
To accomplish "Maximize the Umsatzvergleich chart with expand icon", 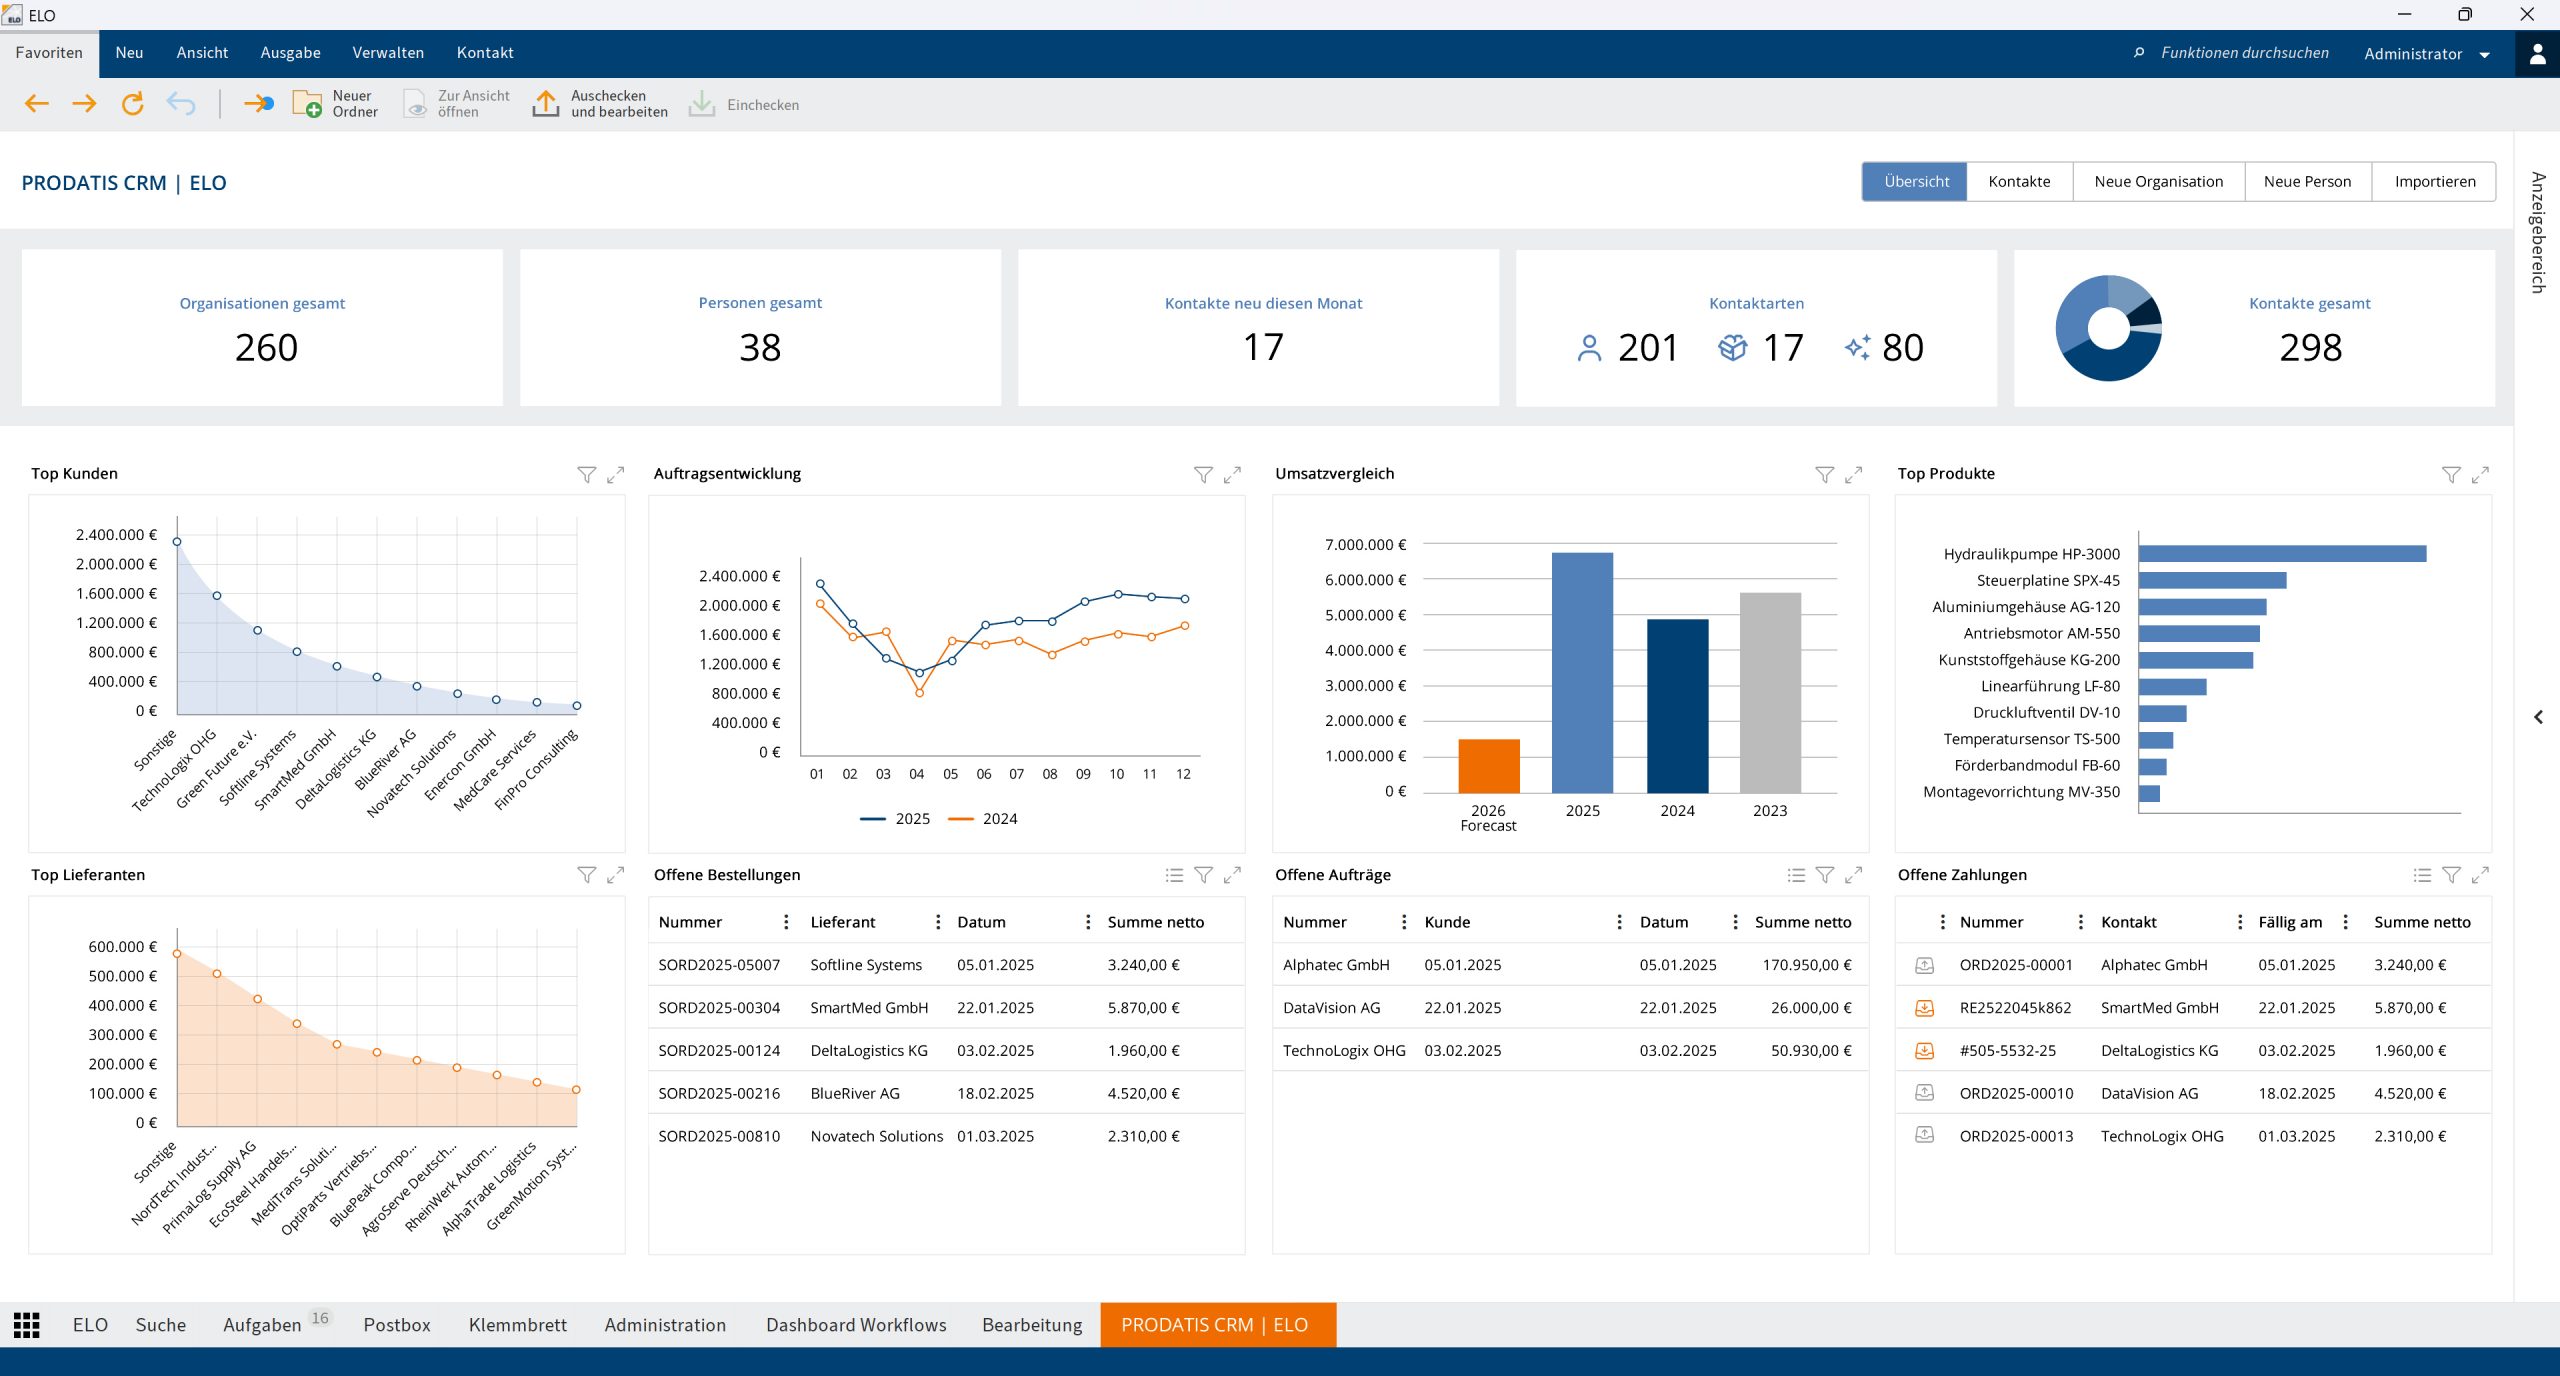I will [x=1853, y=475].
